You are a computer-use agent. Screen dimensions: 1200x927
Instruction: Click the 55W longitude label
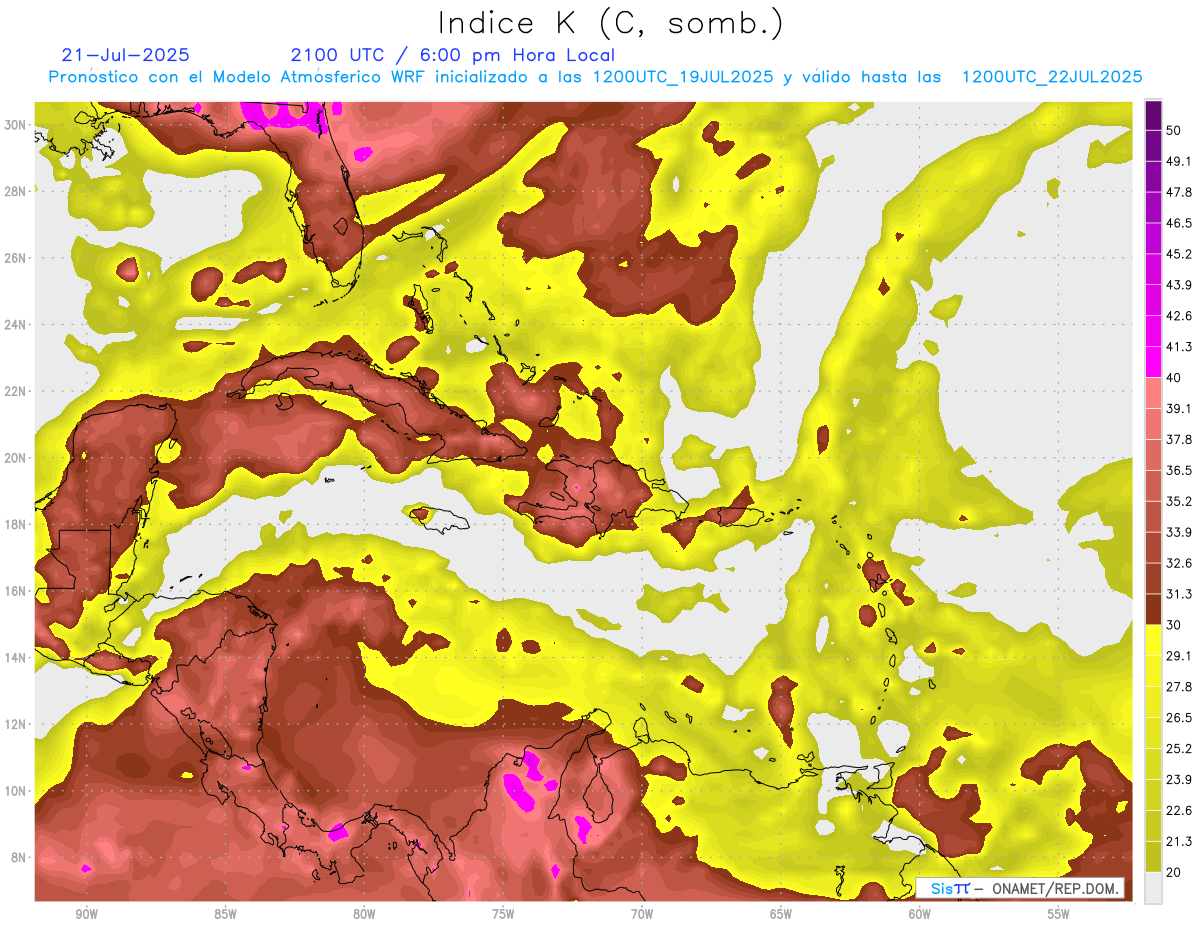[x=1059, y=914]
